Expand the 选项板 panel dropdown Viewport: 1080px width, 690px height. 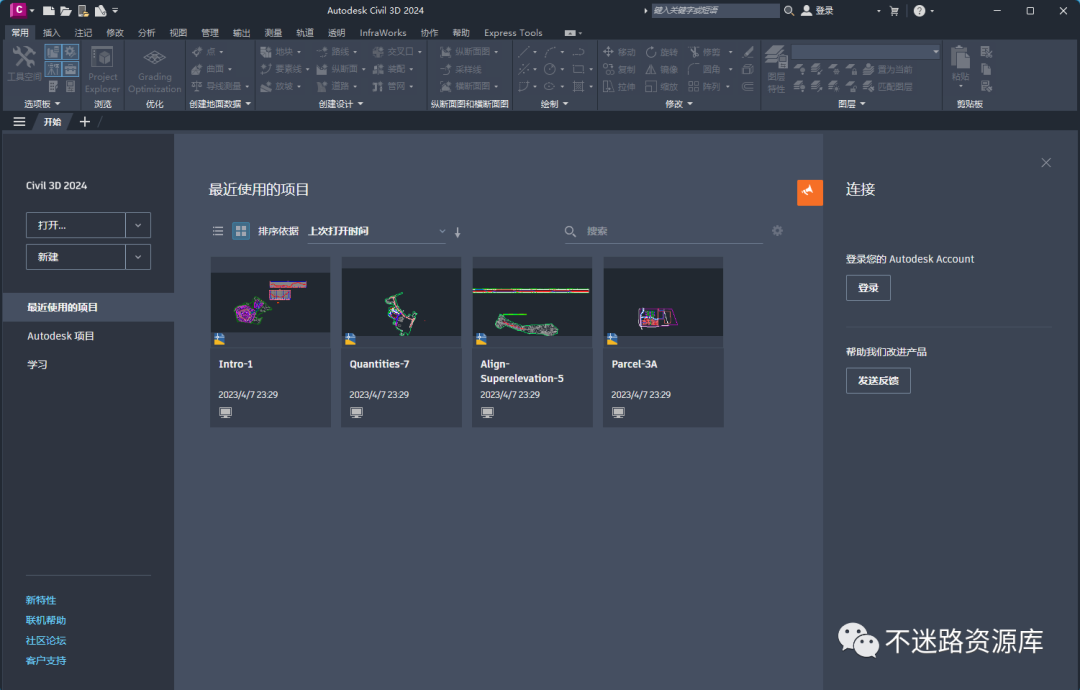42,104
